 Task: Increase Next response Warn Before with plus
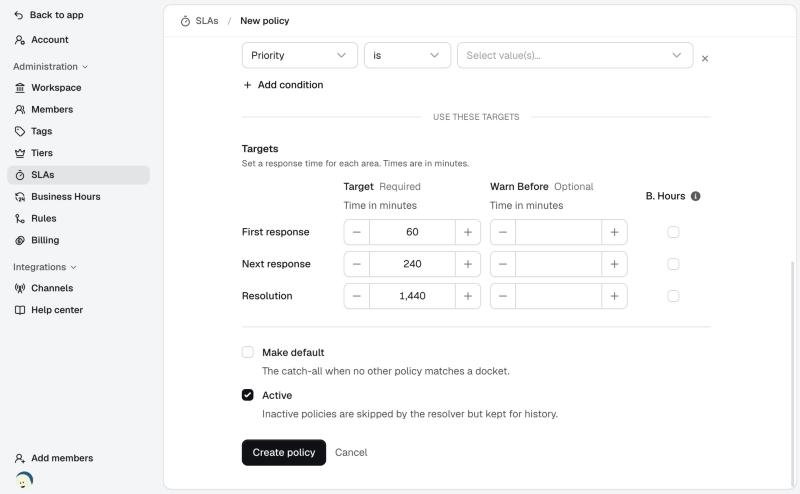pos(614,264)
